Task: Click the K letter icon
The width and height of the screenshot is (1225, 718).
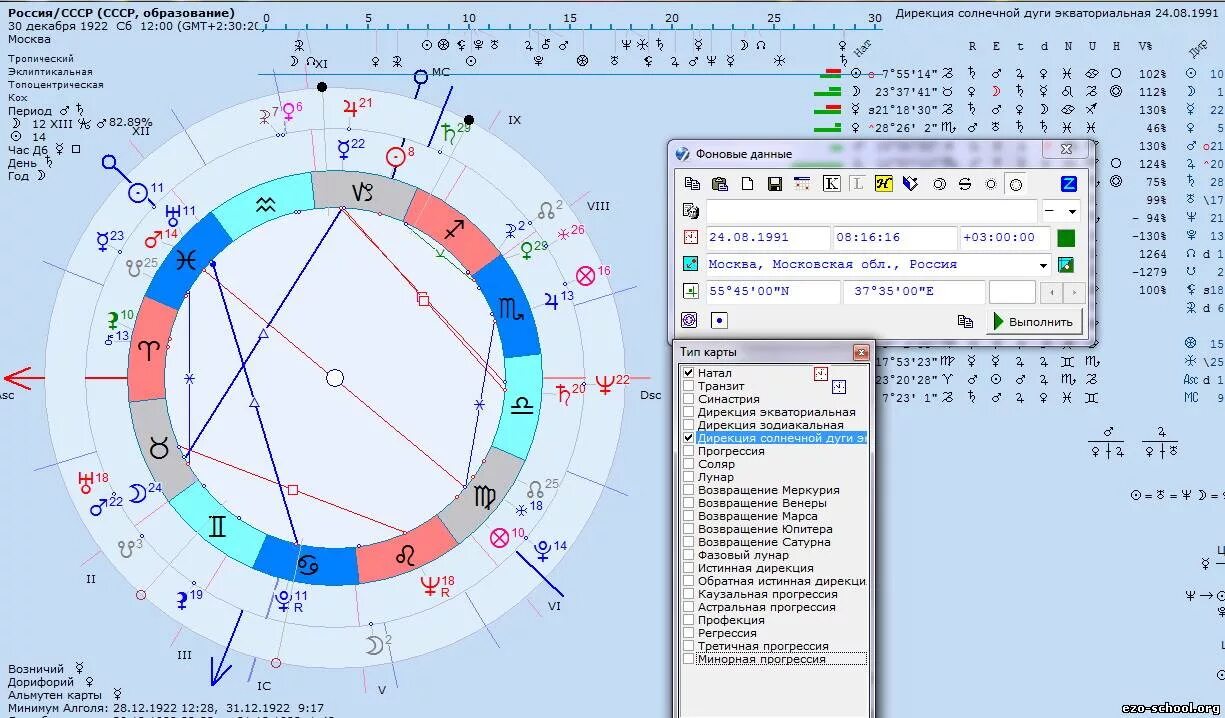Action: click(x=831, y=184)
